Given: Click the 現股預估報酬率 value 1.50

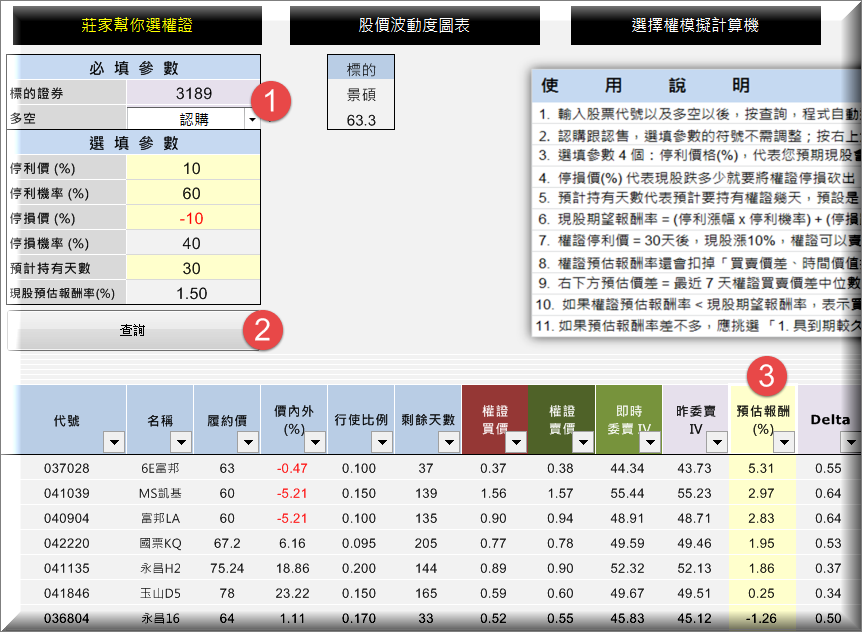Looking at the screenshot, I should pos(193,293).
